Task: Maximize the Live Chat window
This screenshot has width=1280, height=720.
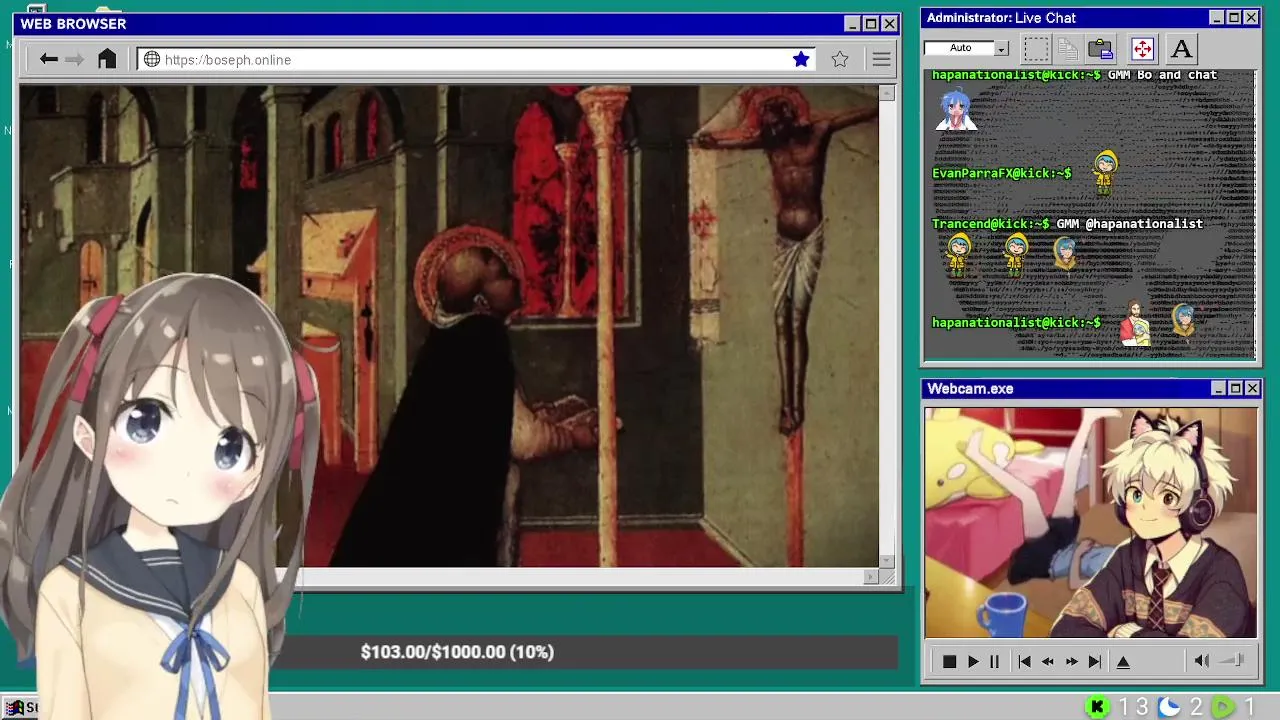Action: click(x=1234, y=18)
